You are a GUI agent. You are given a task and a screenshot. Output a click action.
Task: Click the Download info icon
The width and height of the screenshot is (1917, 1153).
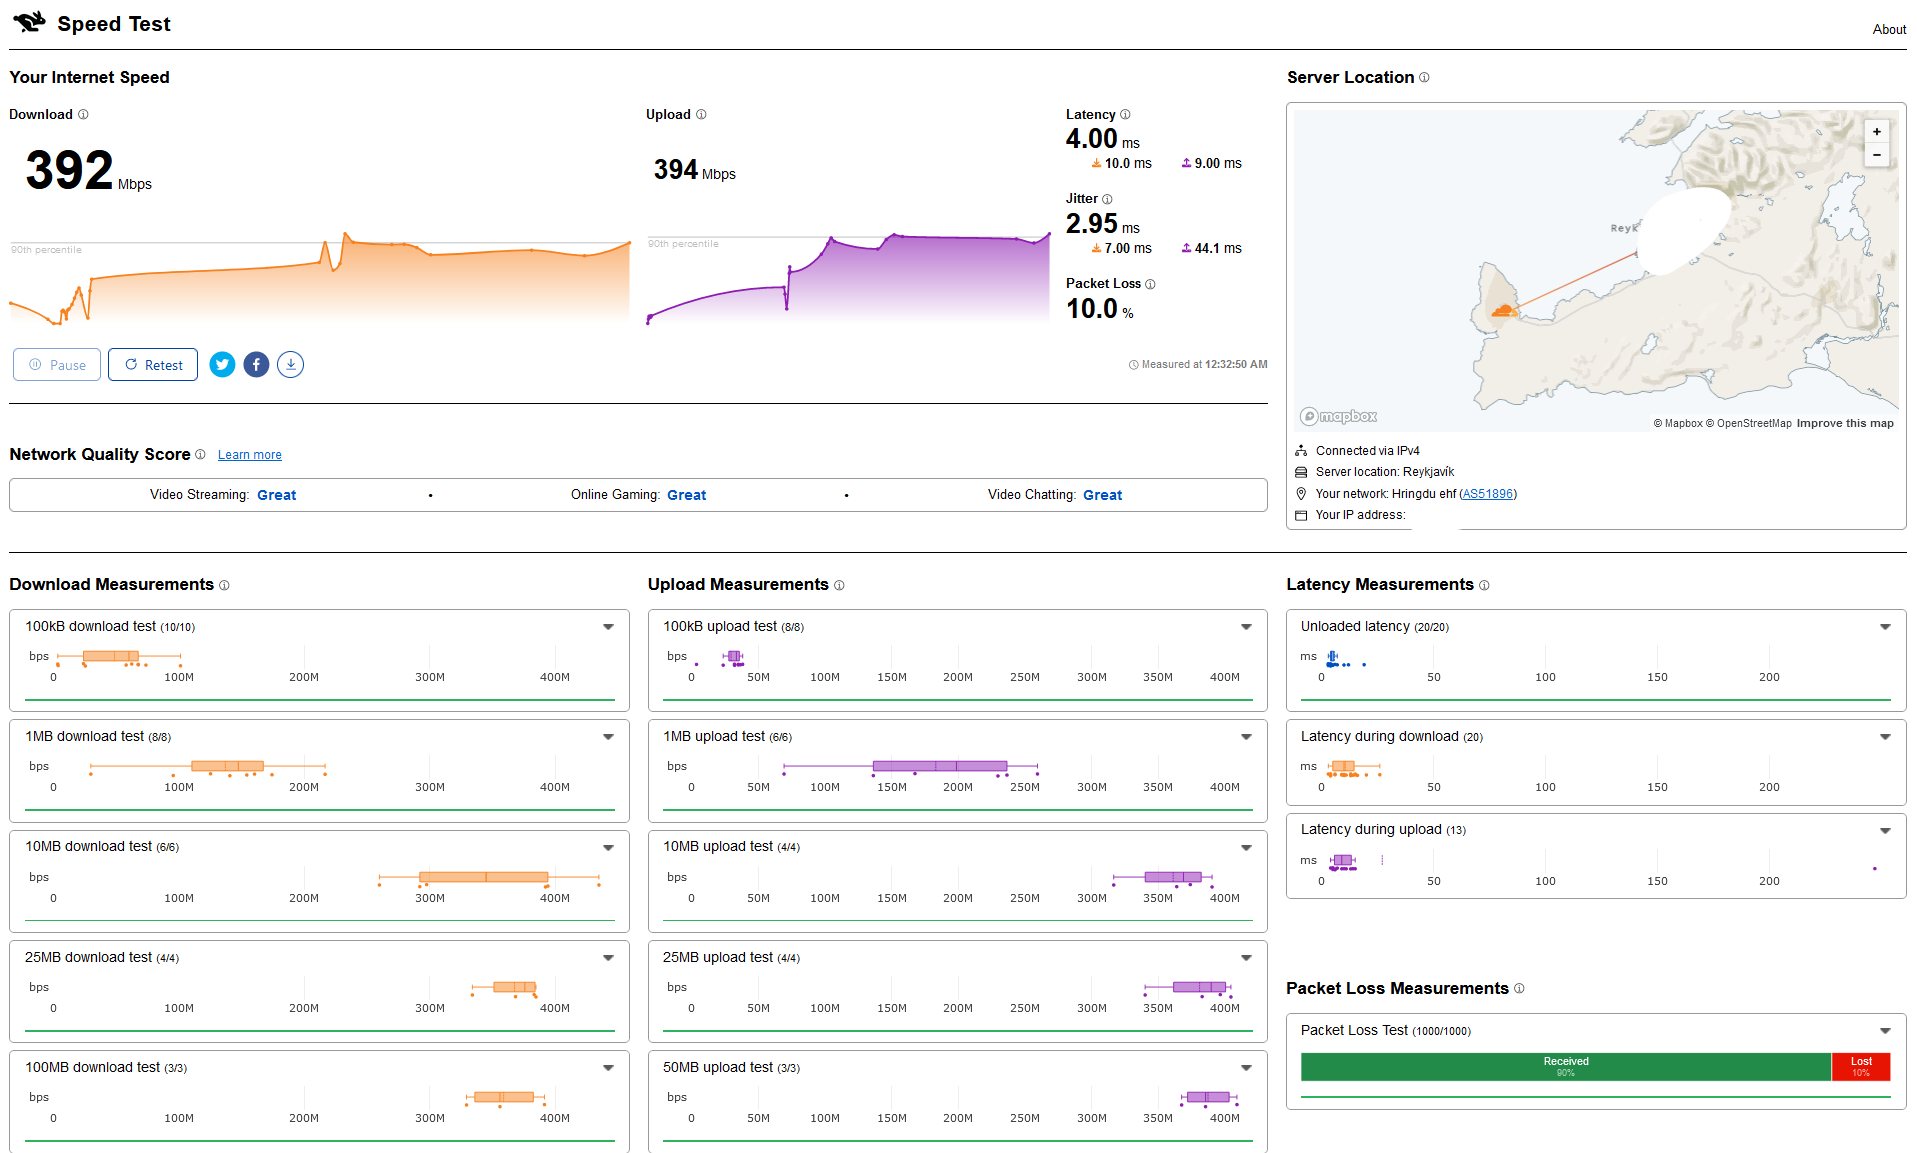pos(83,115)
